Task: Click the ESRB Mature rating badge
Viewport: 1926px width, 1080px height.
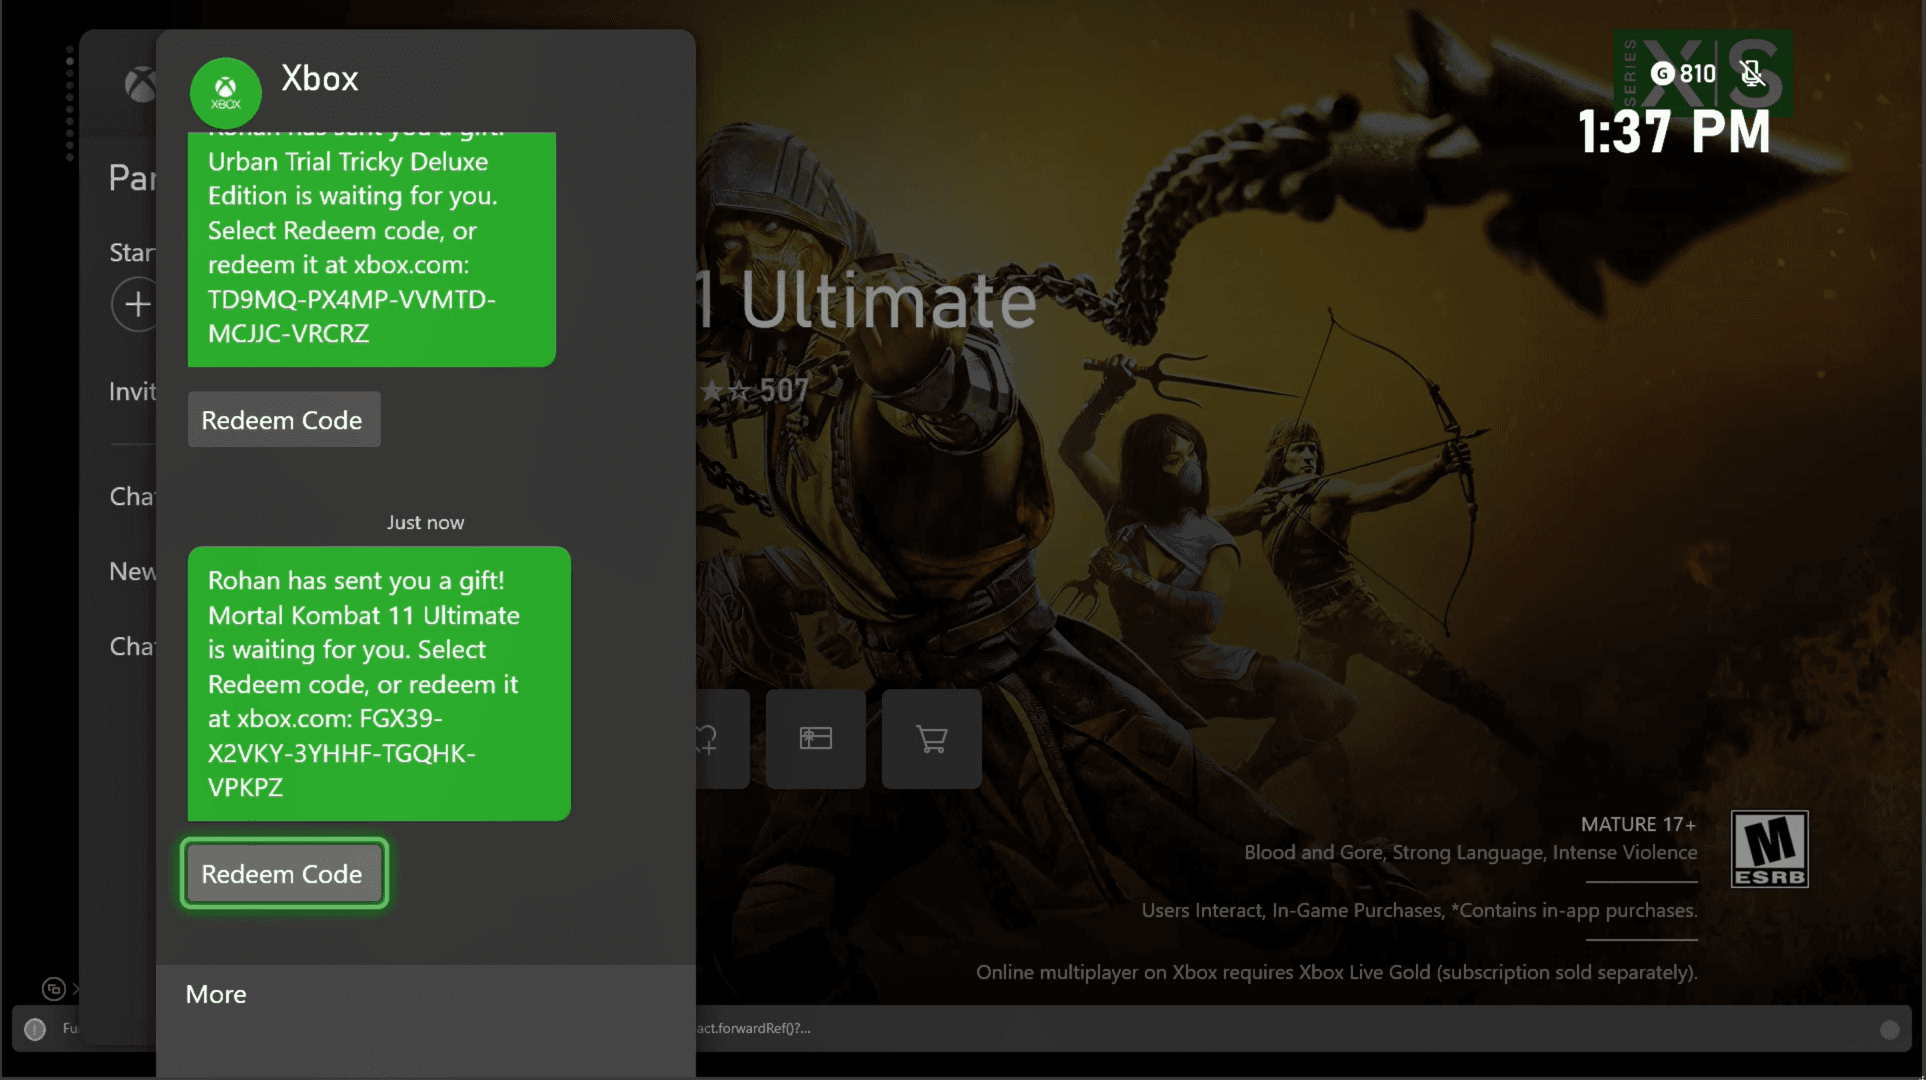Action: coord(1770,849)
